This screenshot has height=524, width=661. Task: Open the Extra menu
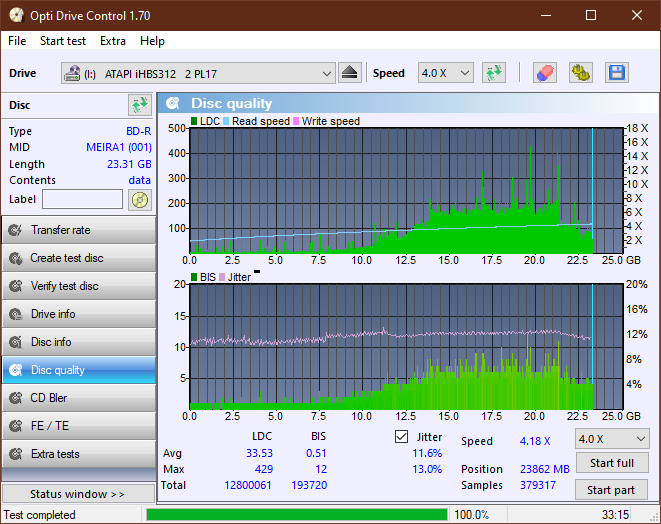(x=113, y=41)
